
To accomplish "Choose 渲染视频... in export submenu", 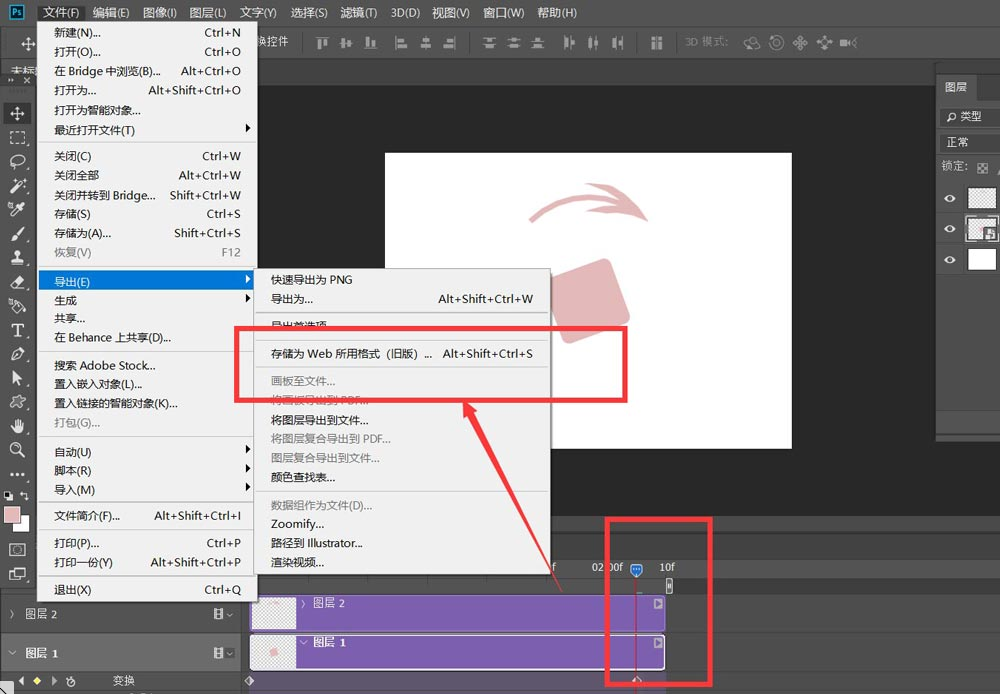I will (402, 562).
